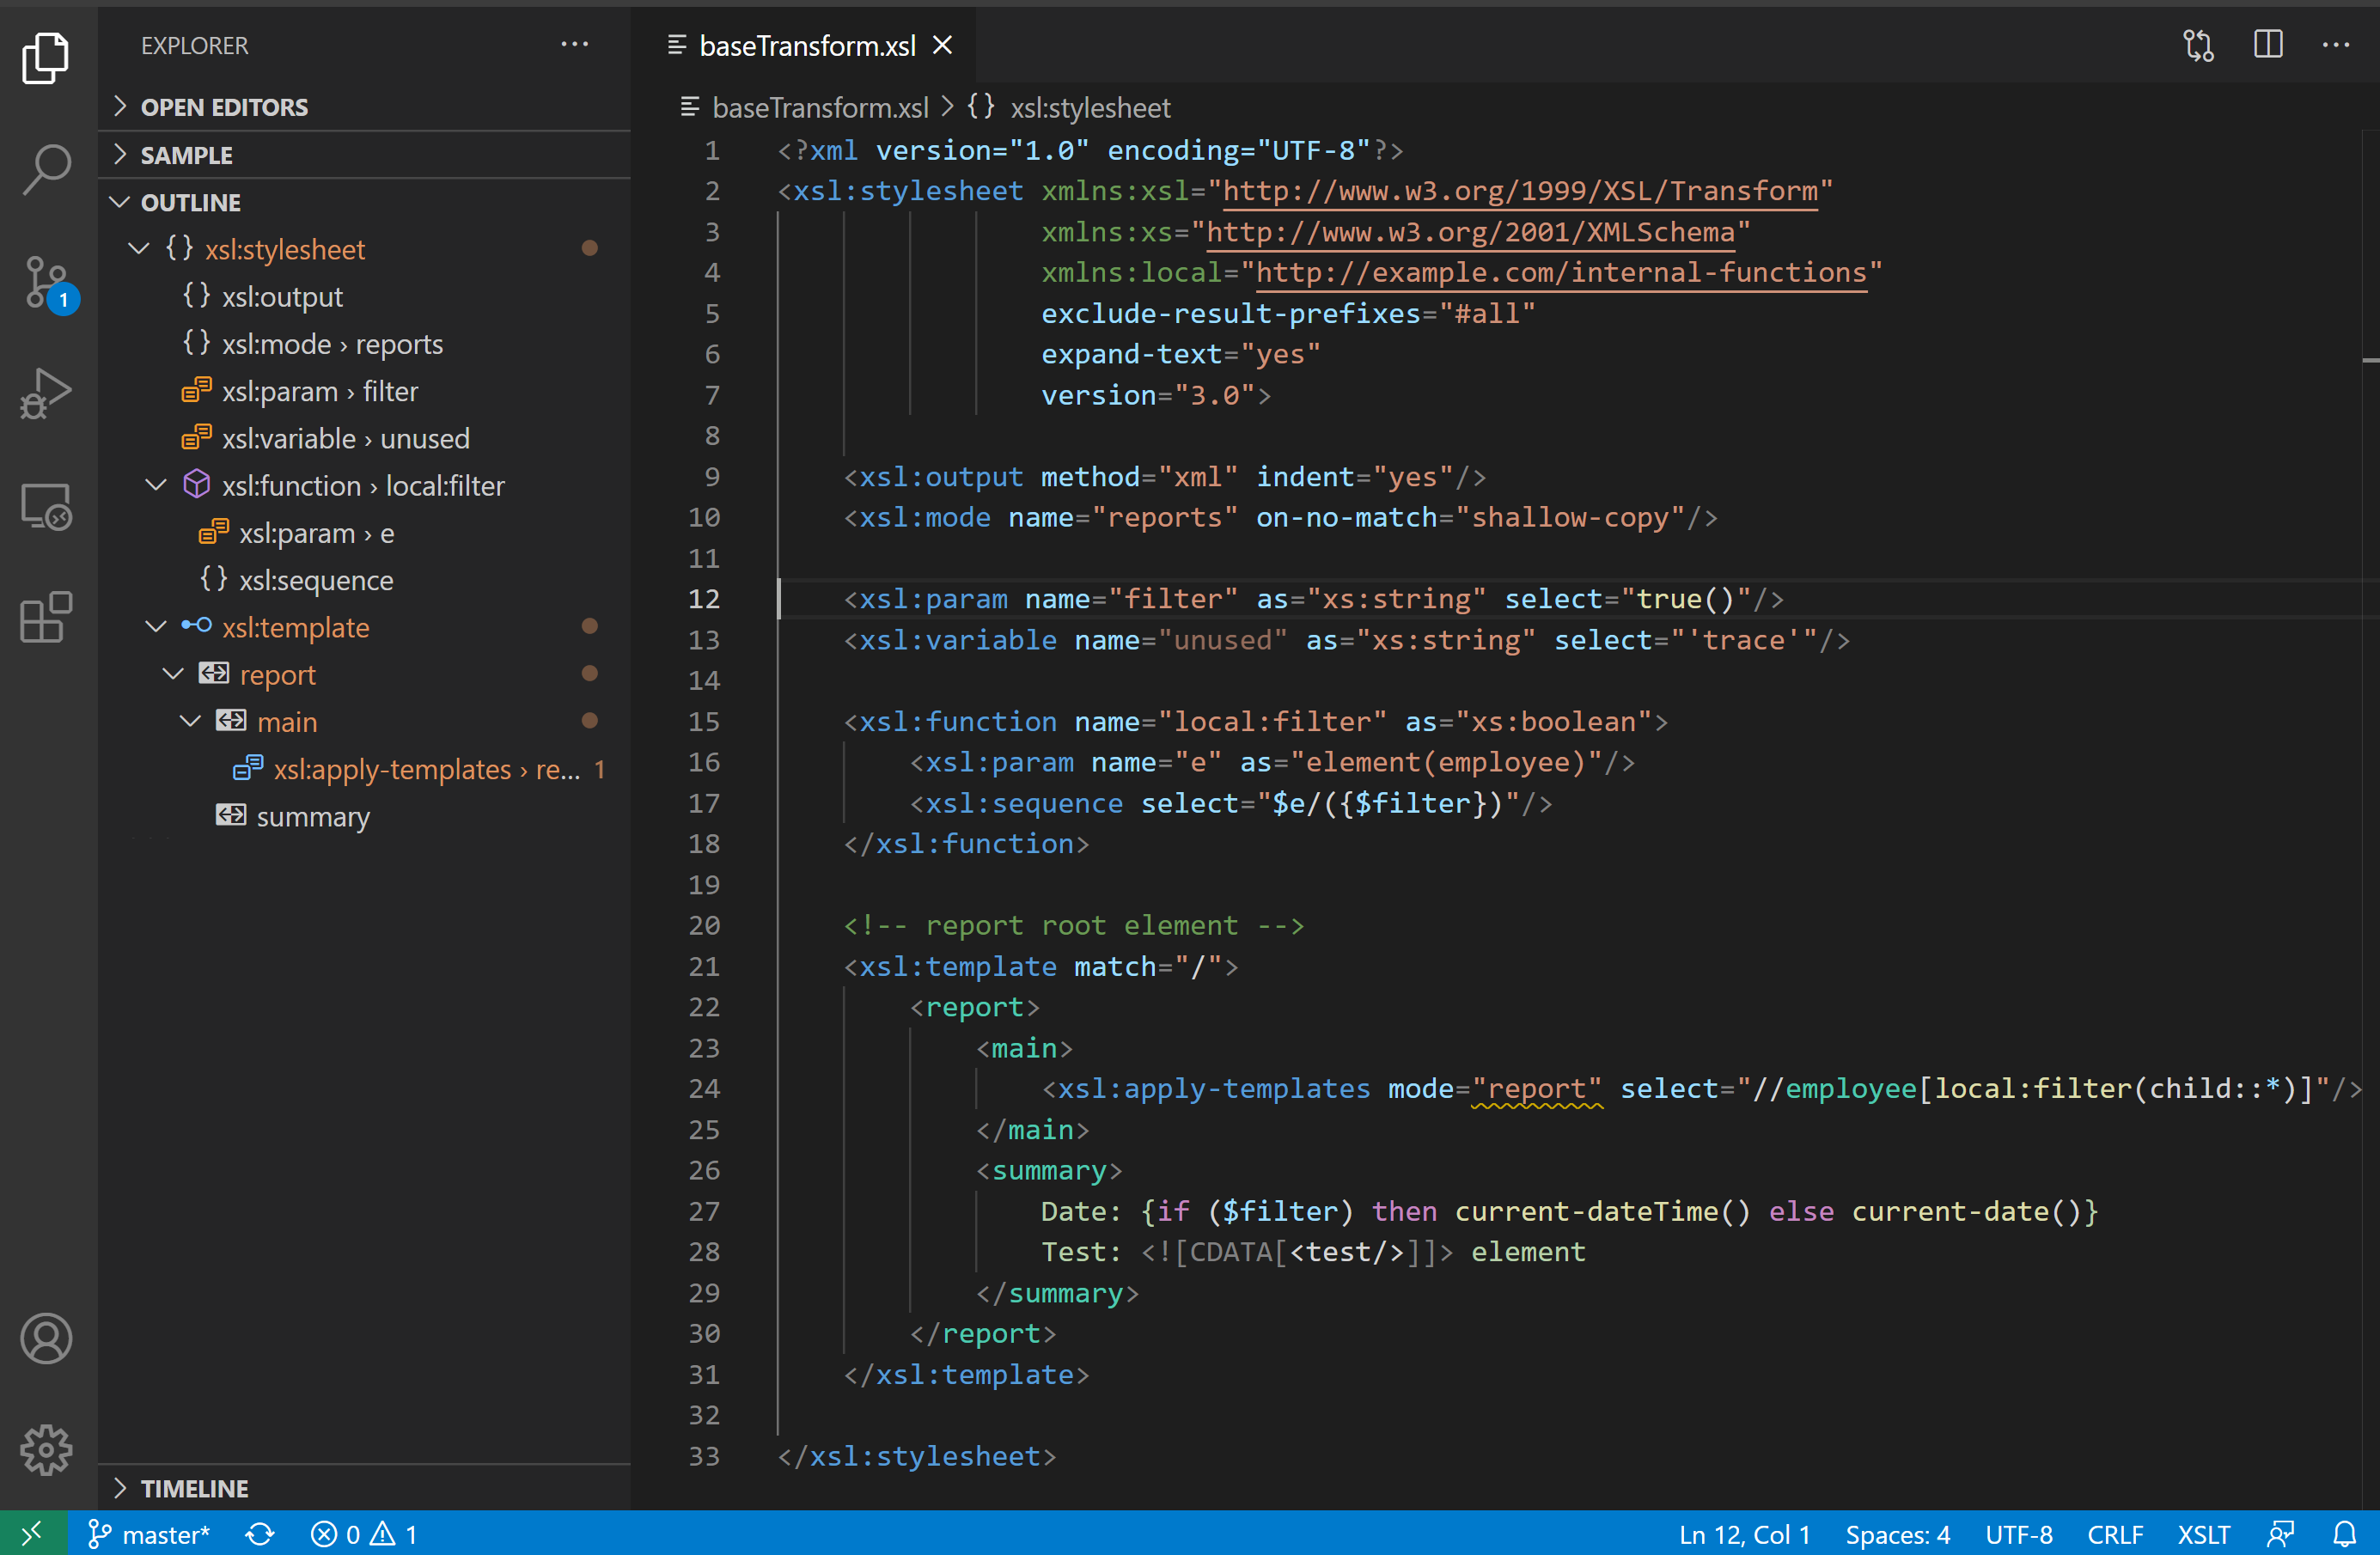2380x1555 pixels.
Task: Click line number 15 in the gutter
Action: 704,721
